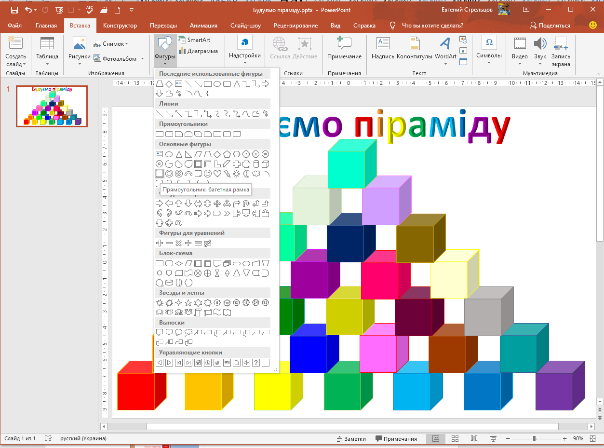
Task: Click the Диаграмма chart icon
Action: (202, 47)
